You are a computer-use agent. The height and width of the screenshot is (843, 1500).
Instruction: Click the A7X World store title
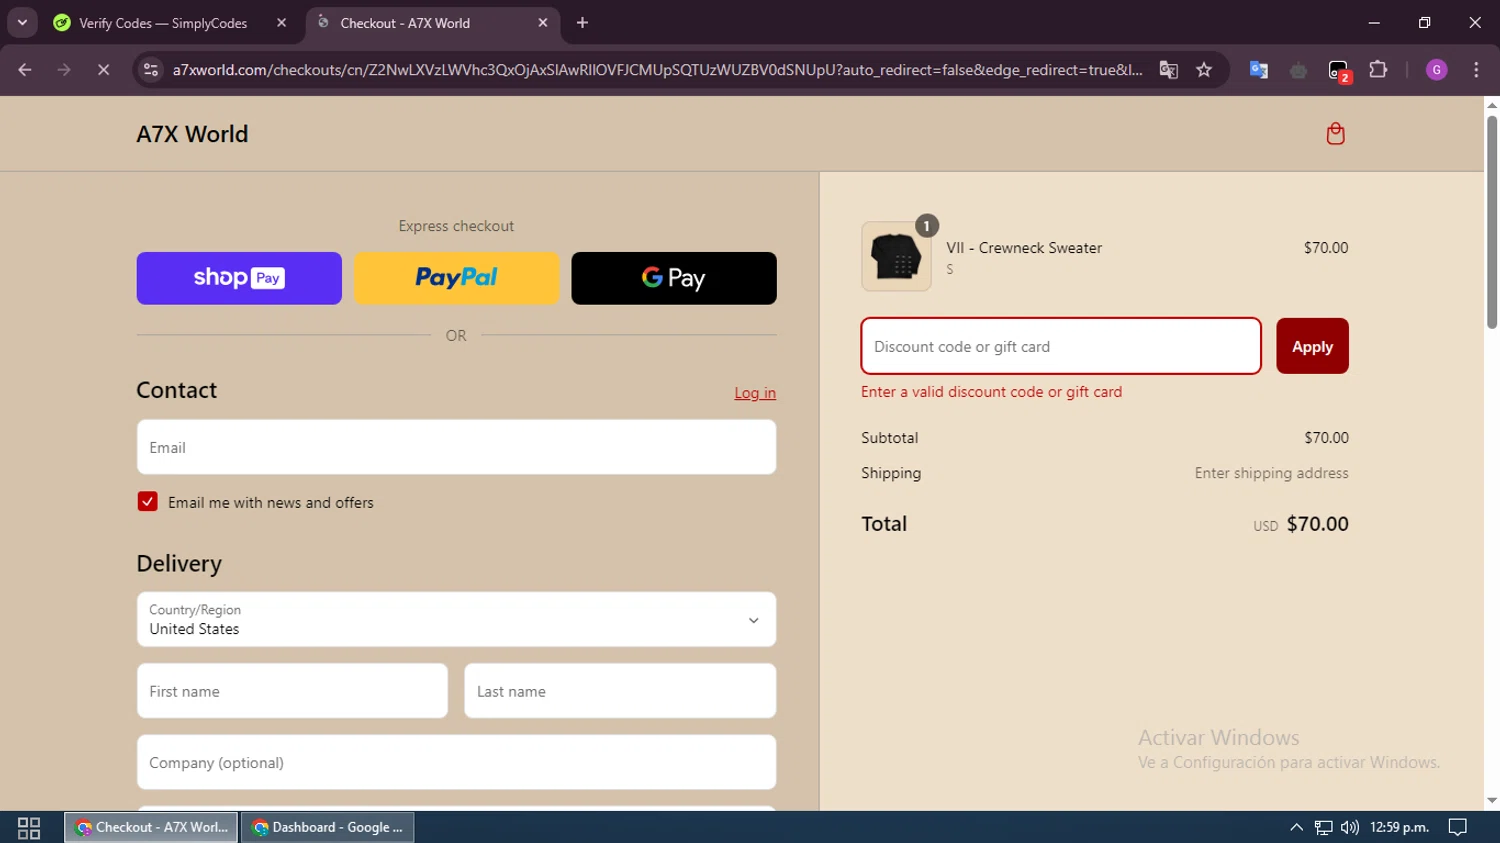tap(192, 134)
